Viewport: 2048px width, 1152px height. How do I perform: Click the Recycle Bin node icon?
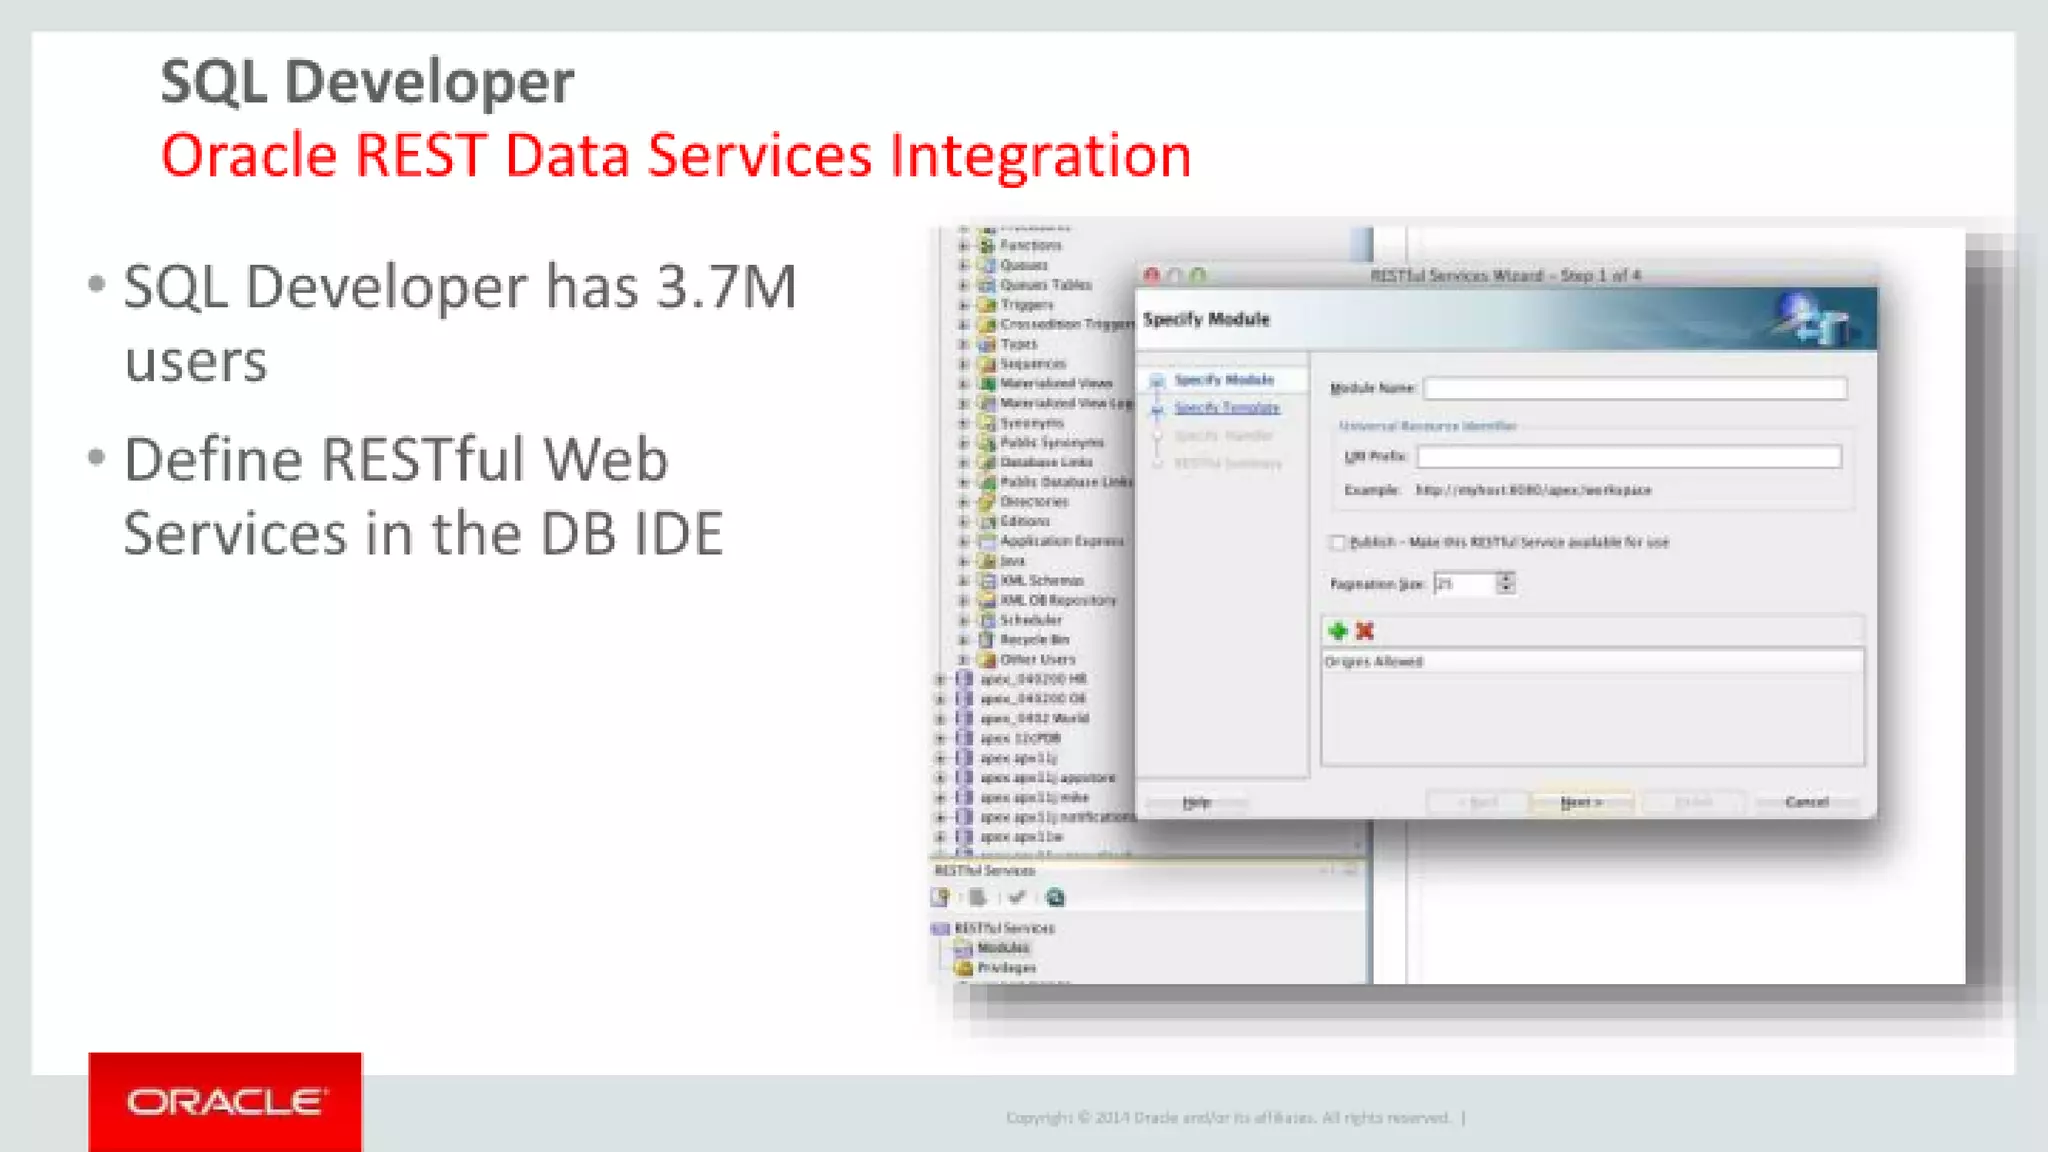pyautogui.click(x=986, y=640)
